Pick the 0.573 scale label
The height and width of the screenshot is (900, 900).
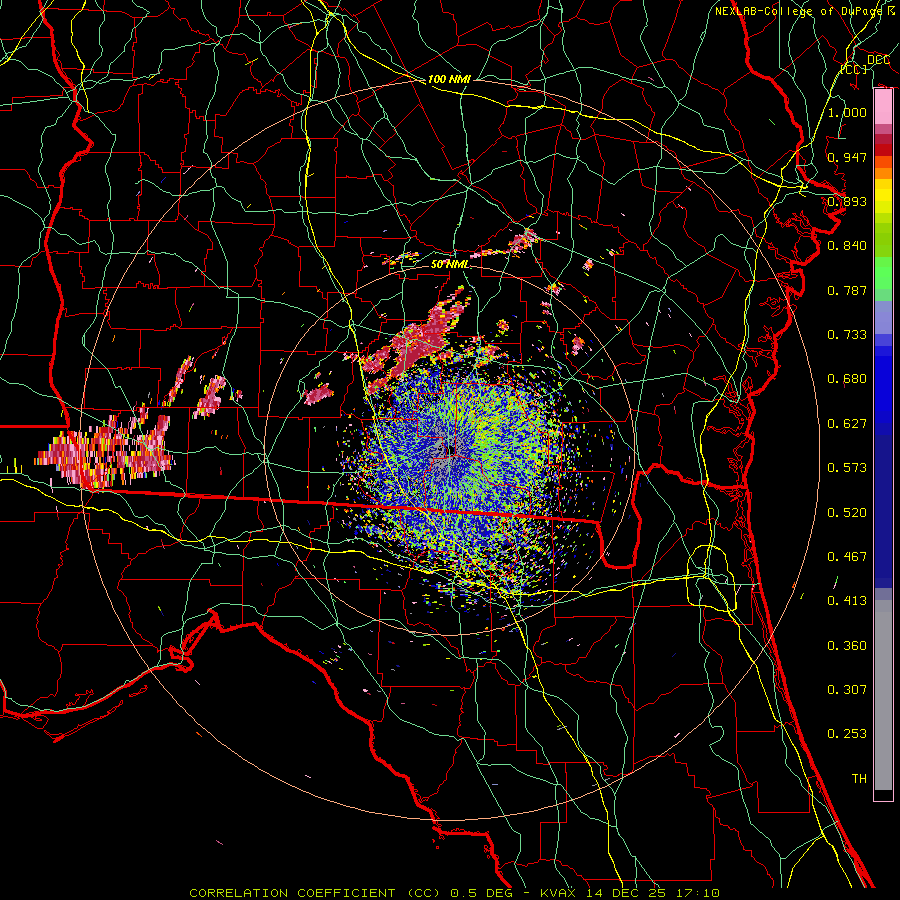(x=847, y=468)
